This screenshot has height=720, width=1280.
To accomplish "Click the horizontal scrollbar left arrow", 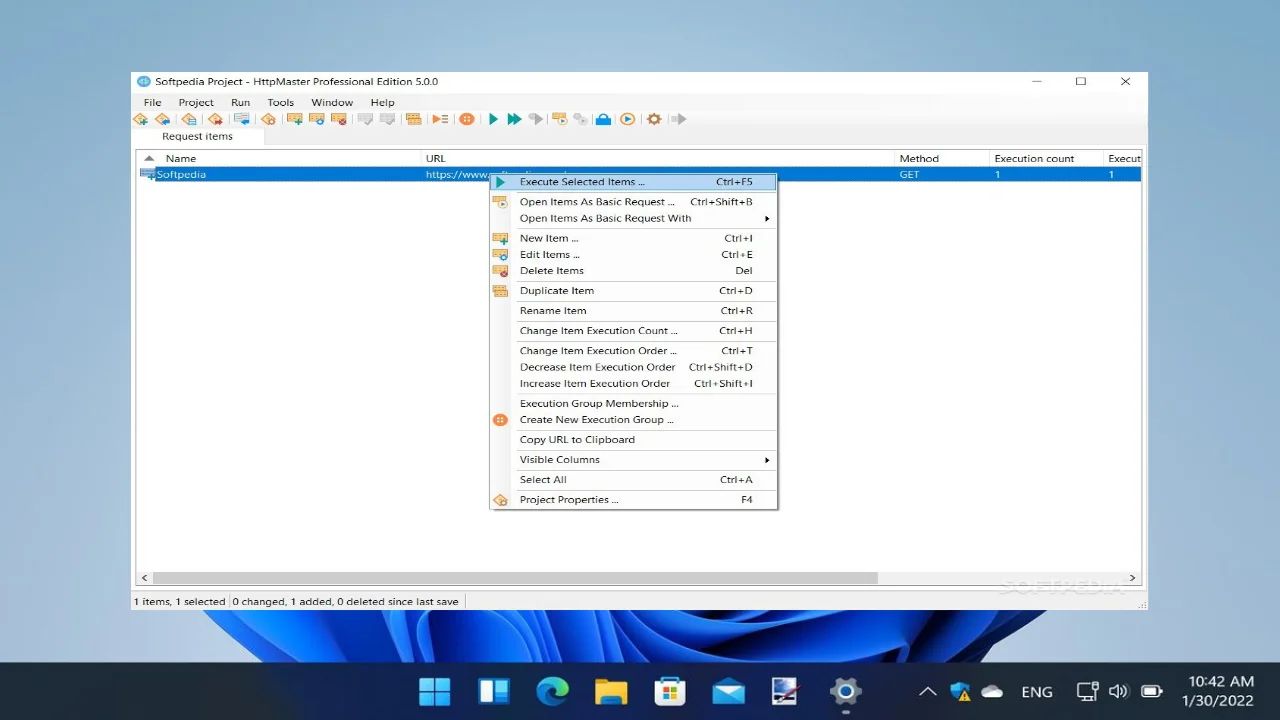I will 144,578.
